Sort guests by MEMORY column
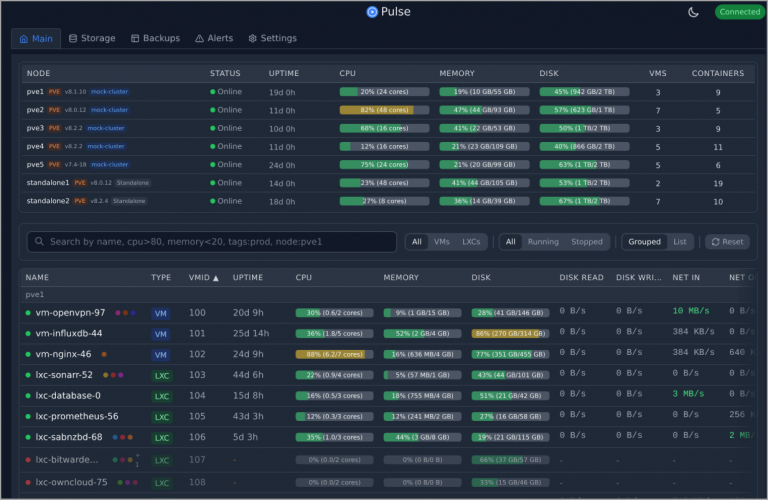768x500 pixels. 401,278
